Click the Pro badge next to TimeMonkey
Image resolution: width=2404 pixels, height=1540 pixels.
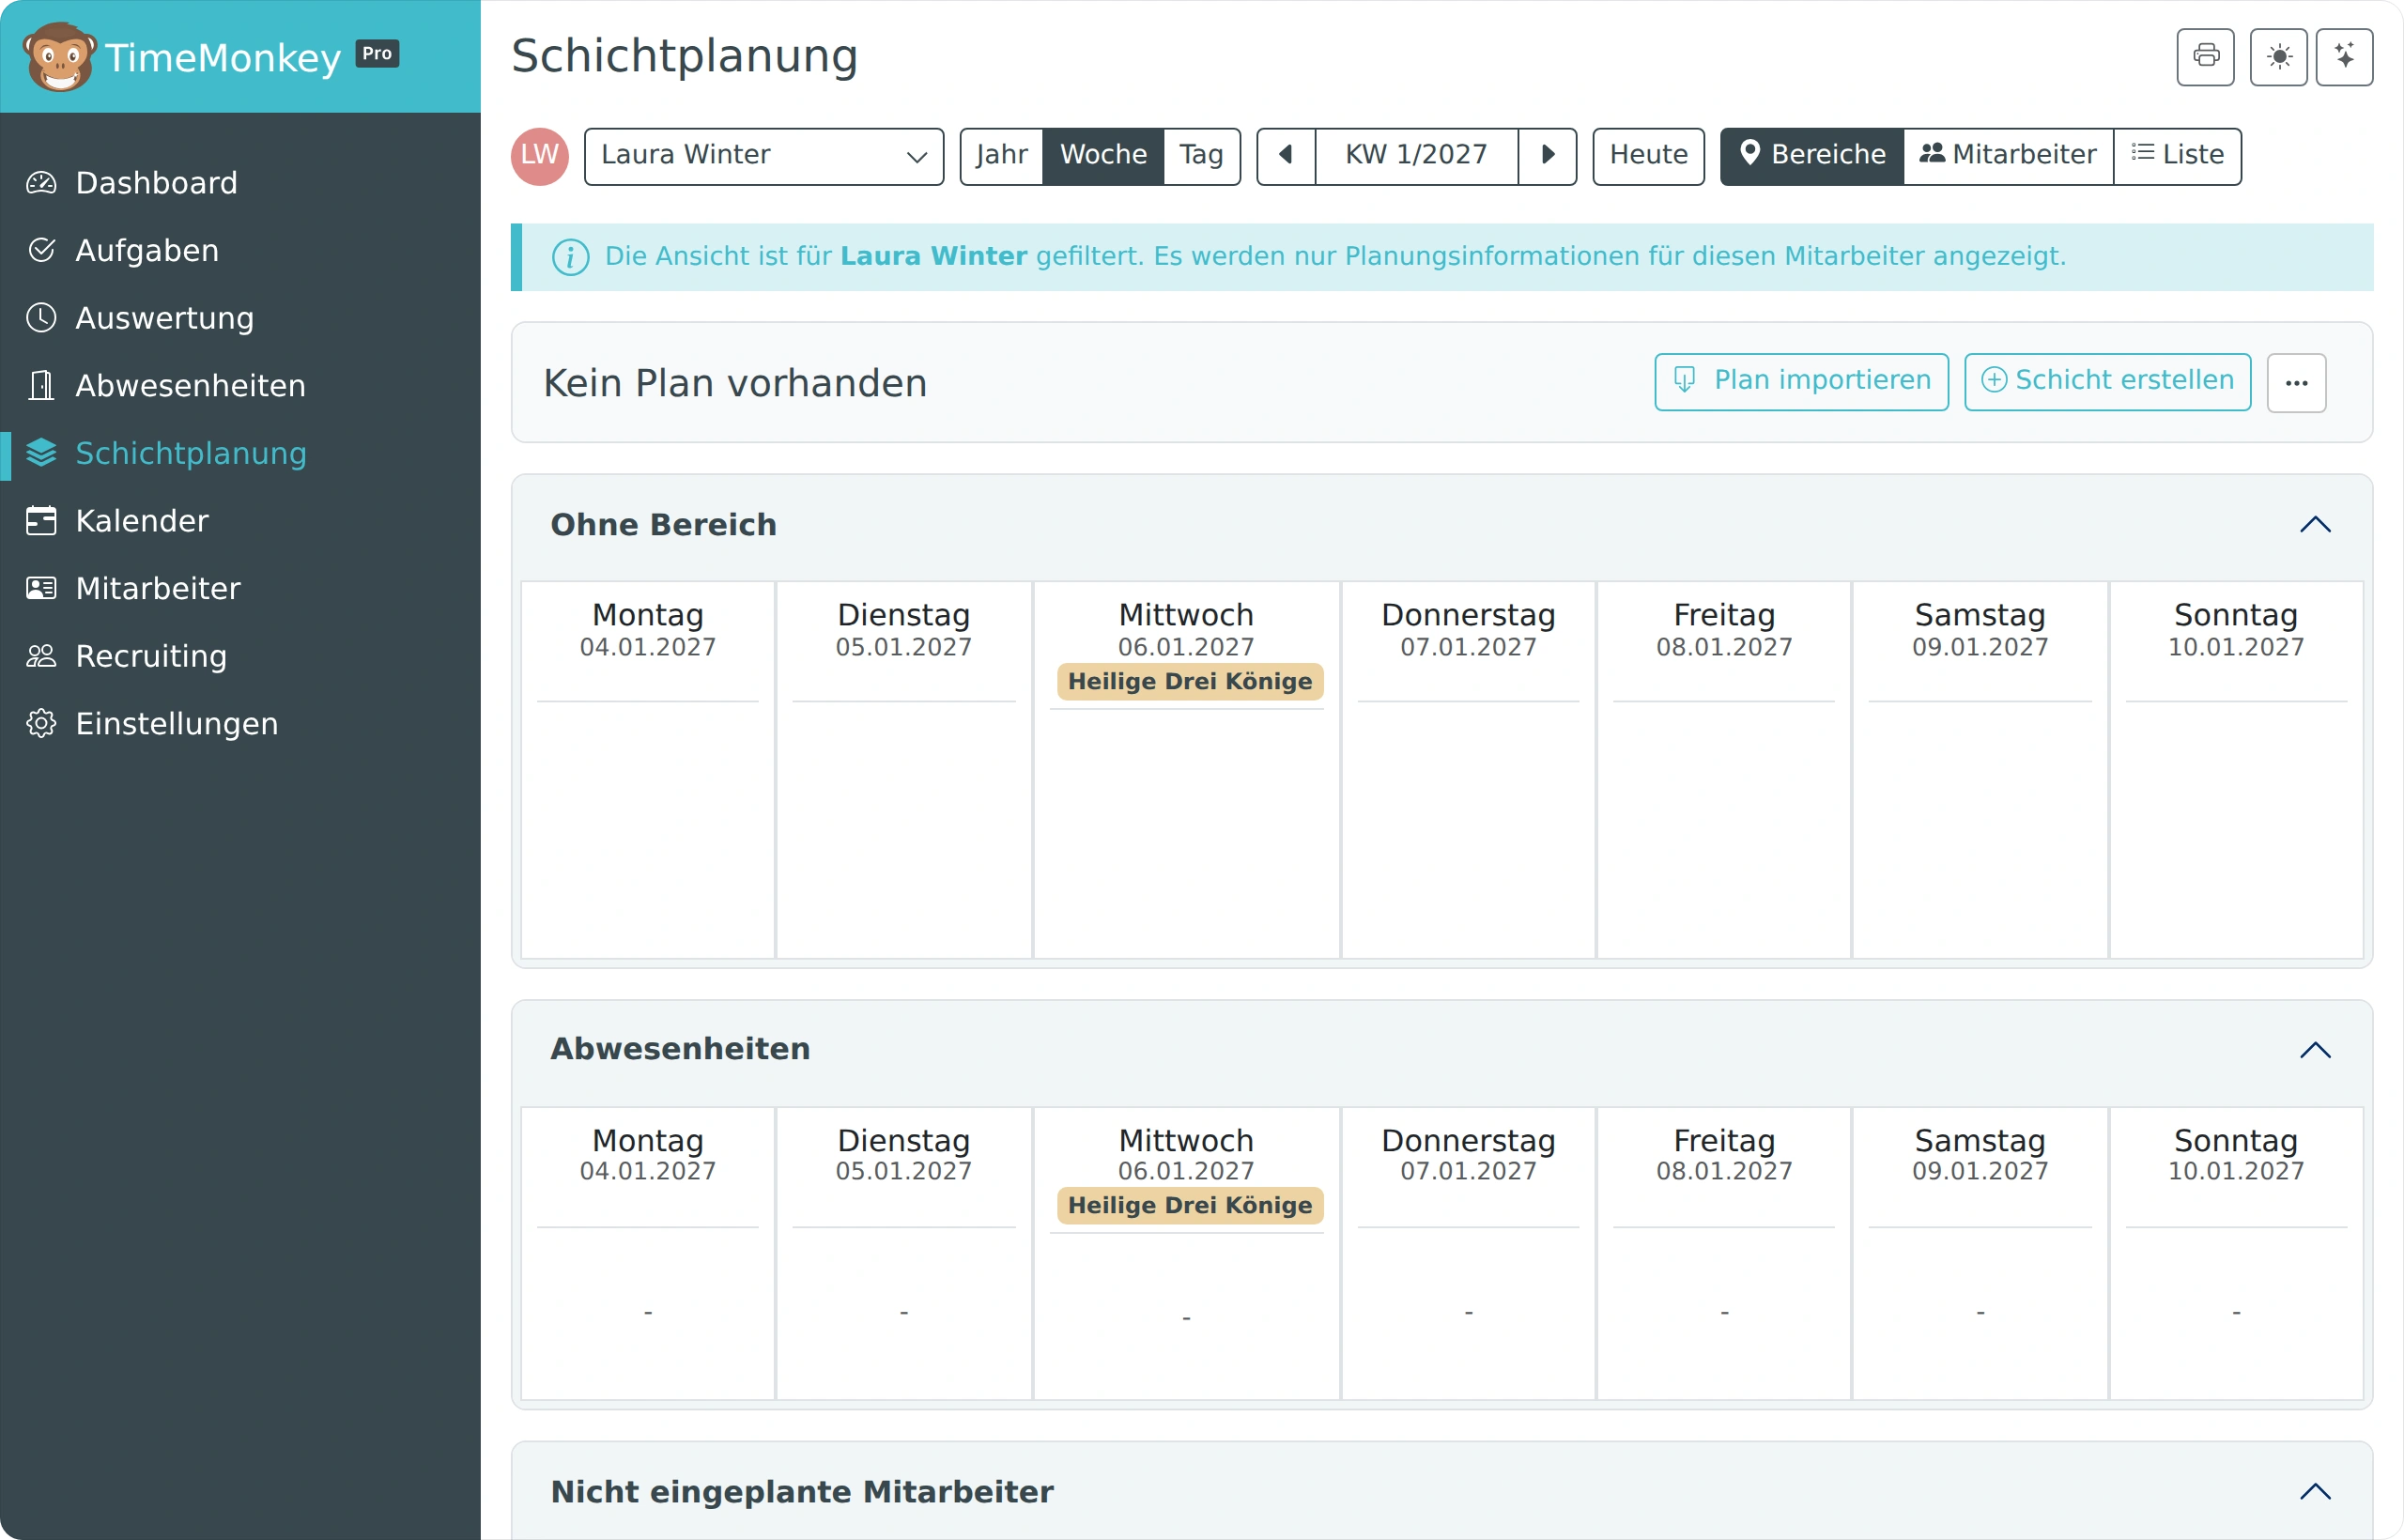click(378, 54)
